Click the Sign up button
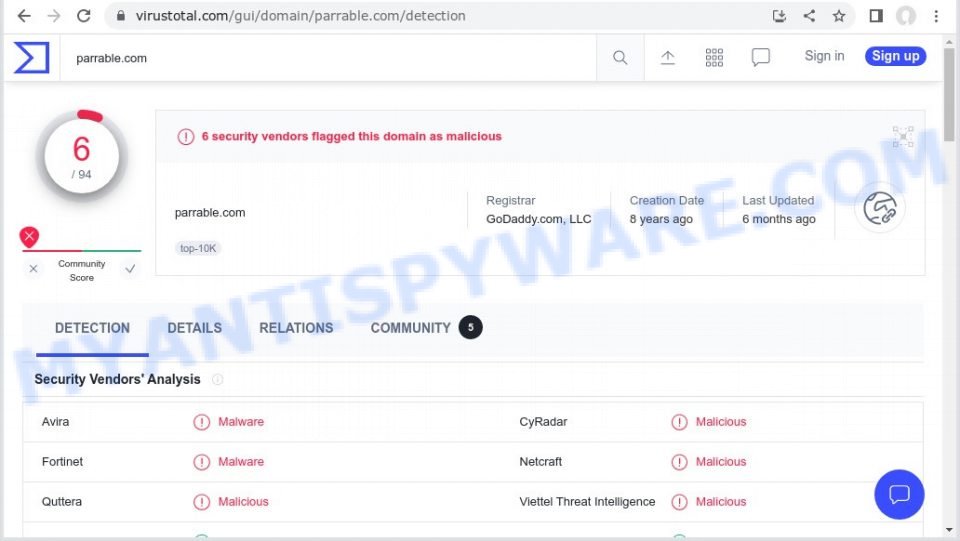The width and height of the screenshot is (960, 541). pos(895,56)
